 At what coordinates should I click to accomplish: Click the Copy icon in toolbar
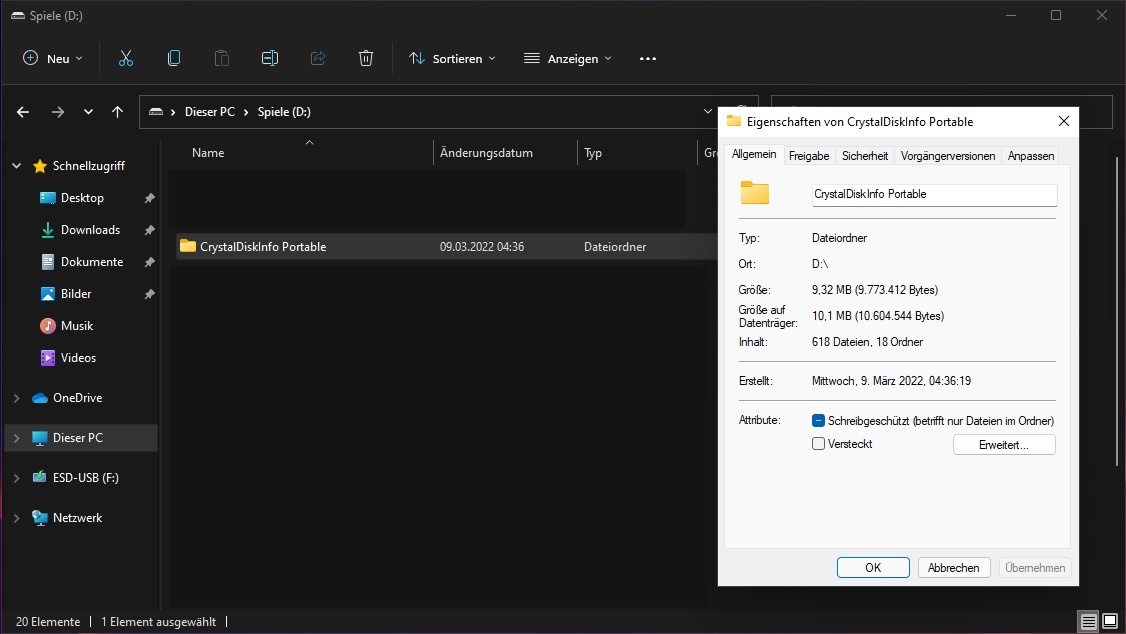(174, 58)
